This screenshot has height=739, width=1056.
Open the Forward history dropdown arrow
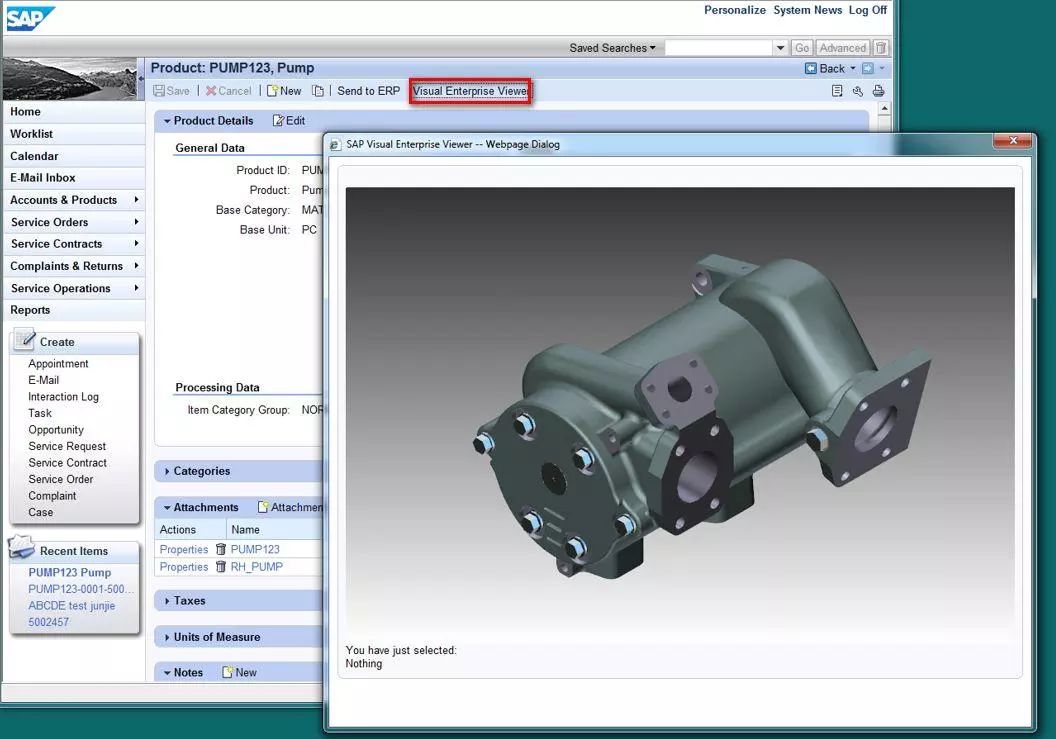click(882, 69)
